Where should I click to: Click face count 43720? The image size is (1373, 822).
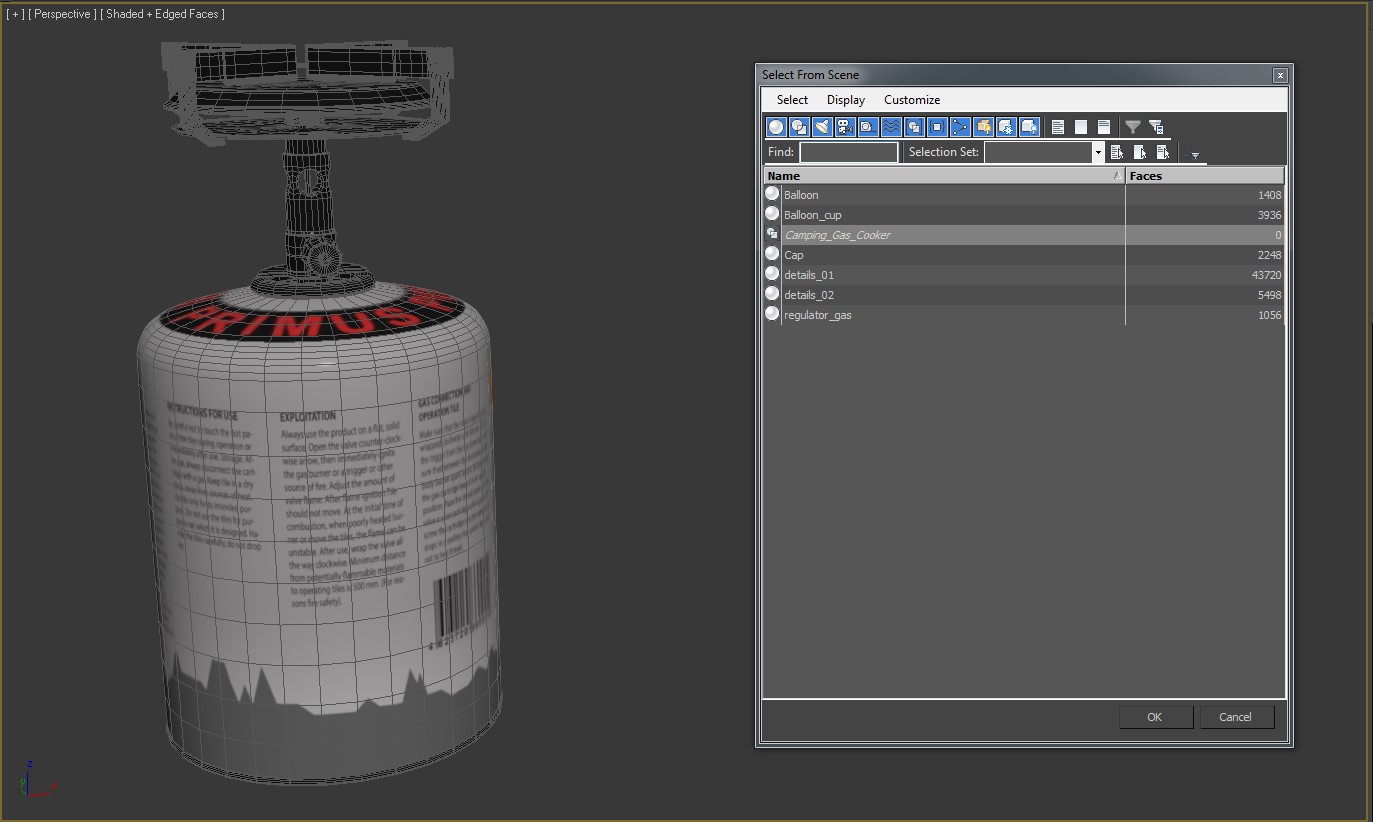tap(1266, 275)
